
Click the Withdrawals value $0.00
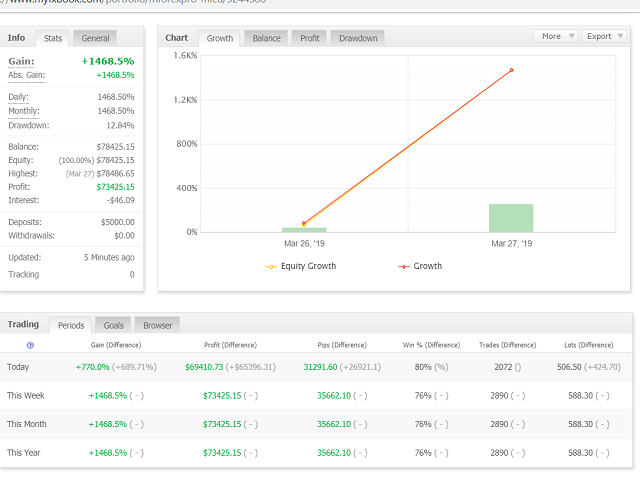[x=124, y=236]
